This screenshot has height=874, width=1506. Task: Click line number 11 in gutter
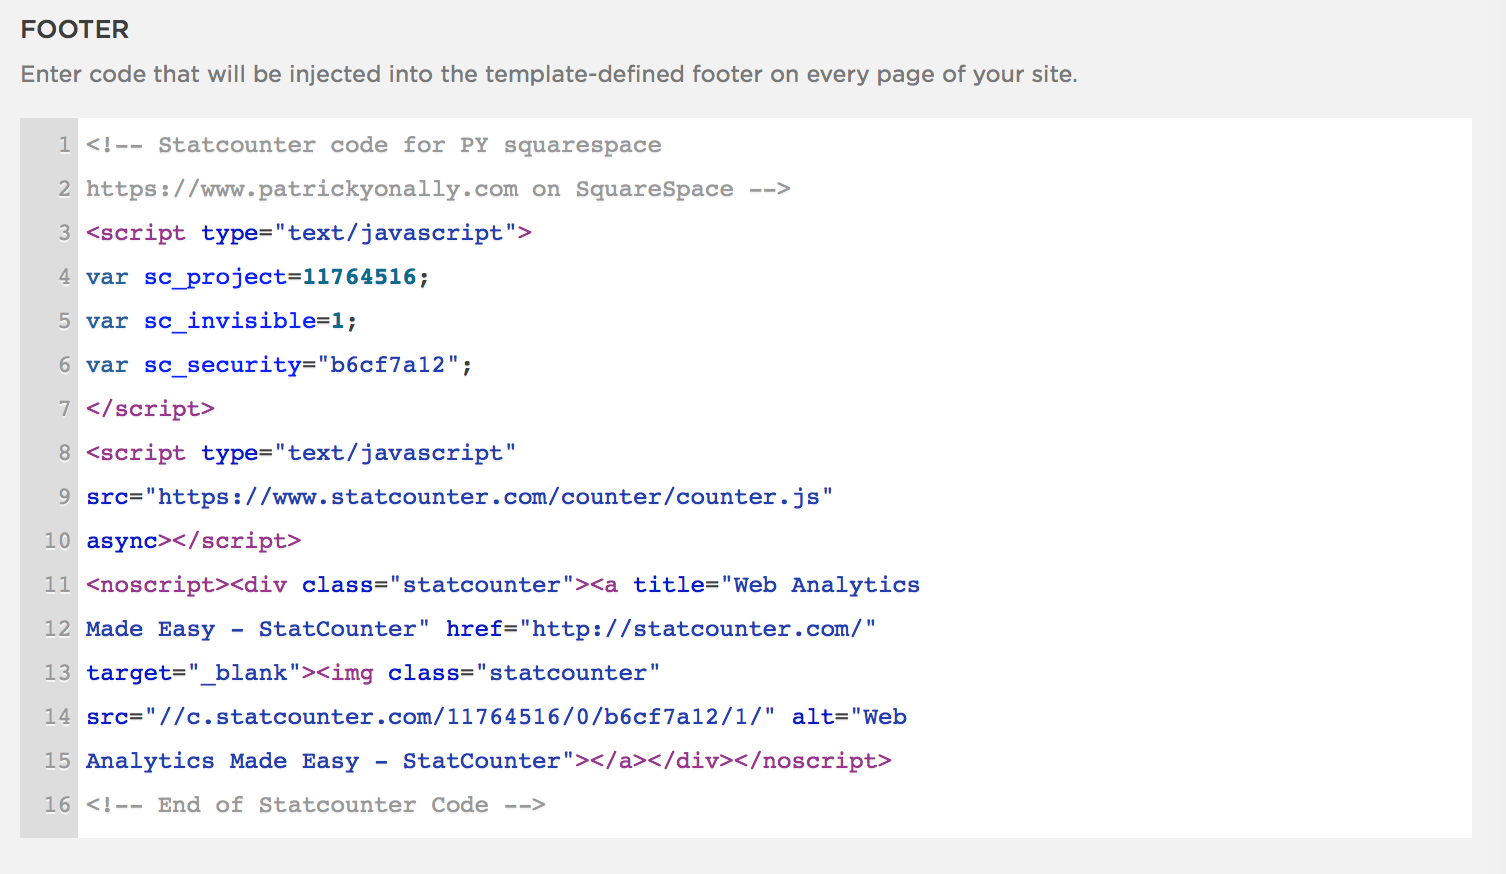coord(57,585)
